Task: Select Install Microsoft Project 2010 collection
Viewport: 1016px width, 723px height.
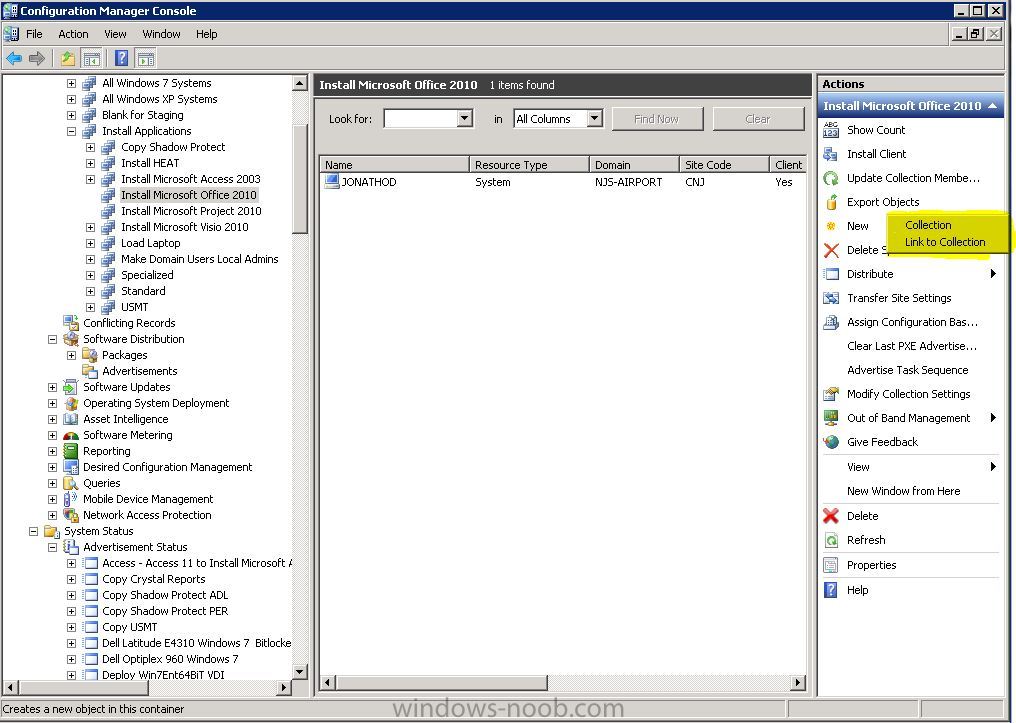Action: click(x=191, y=211)
